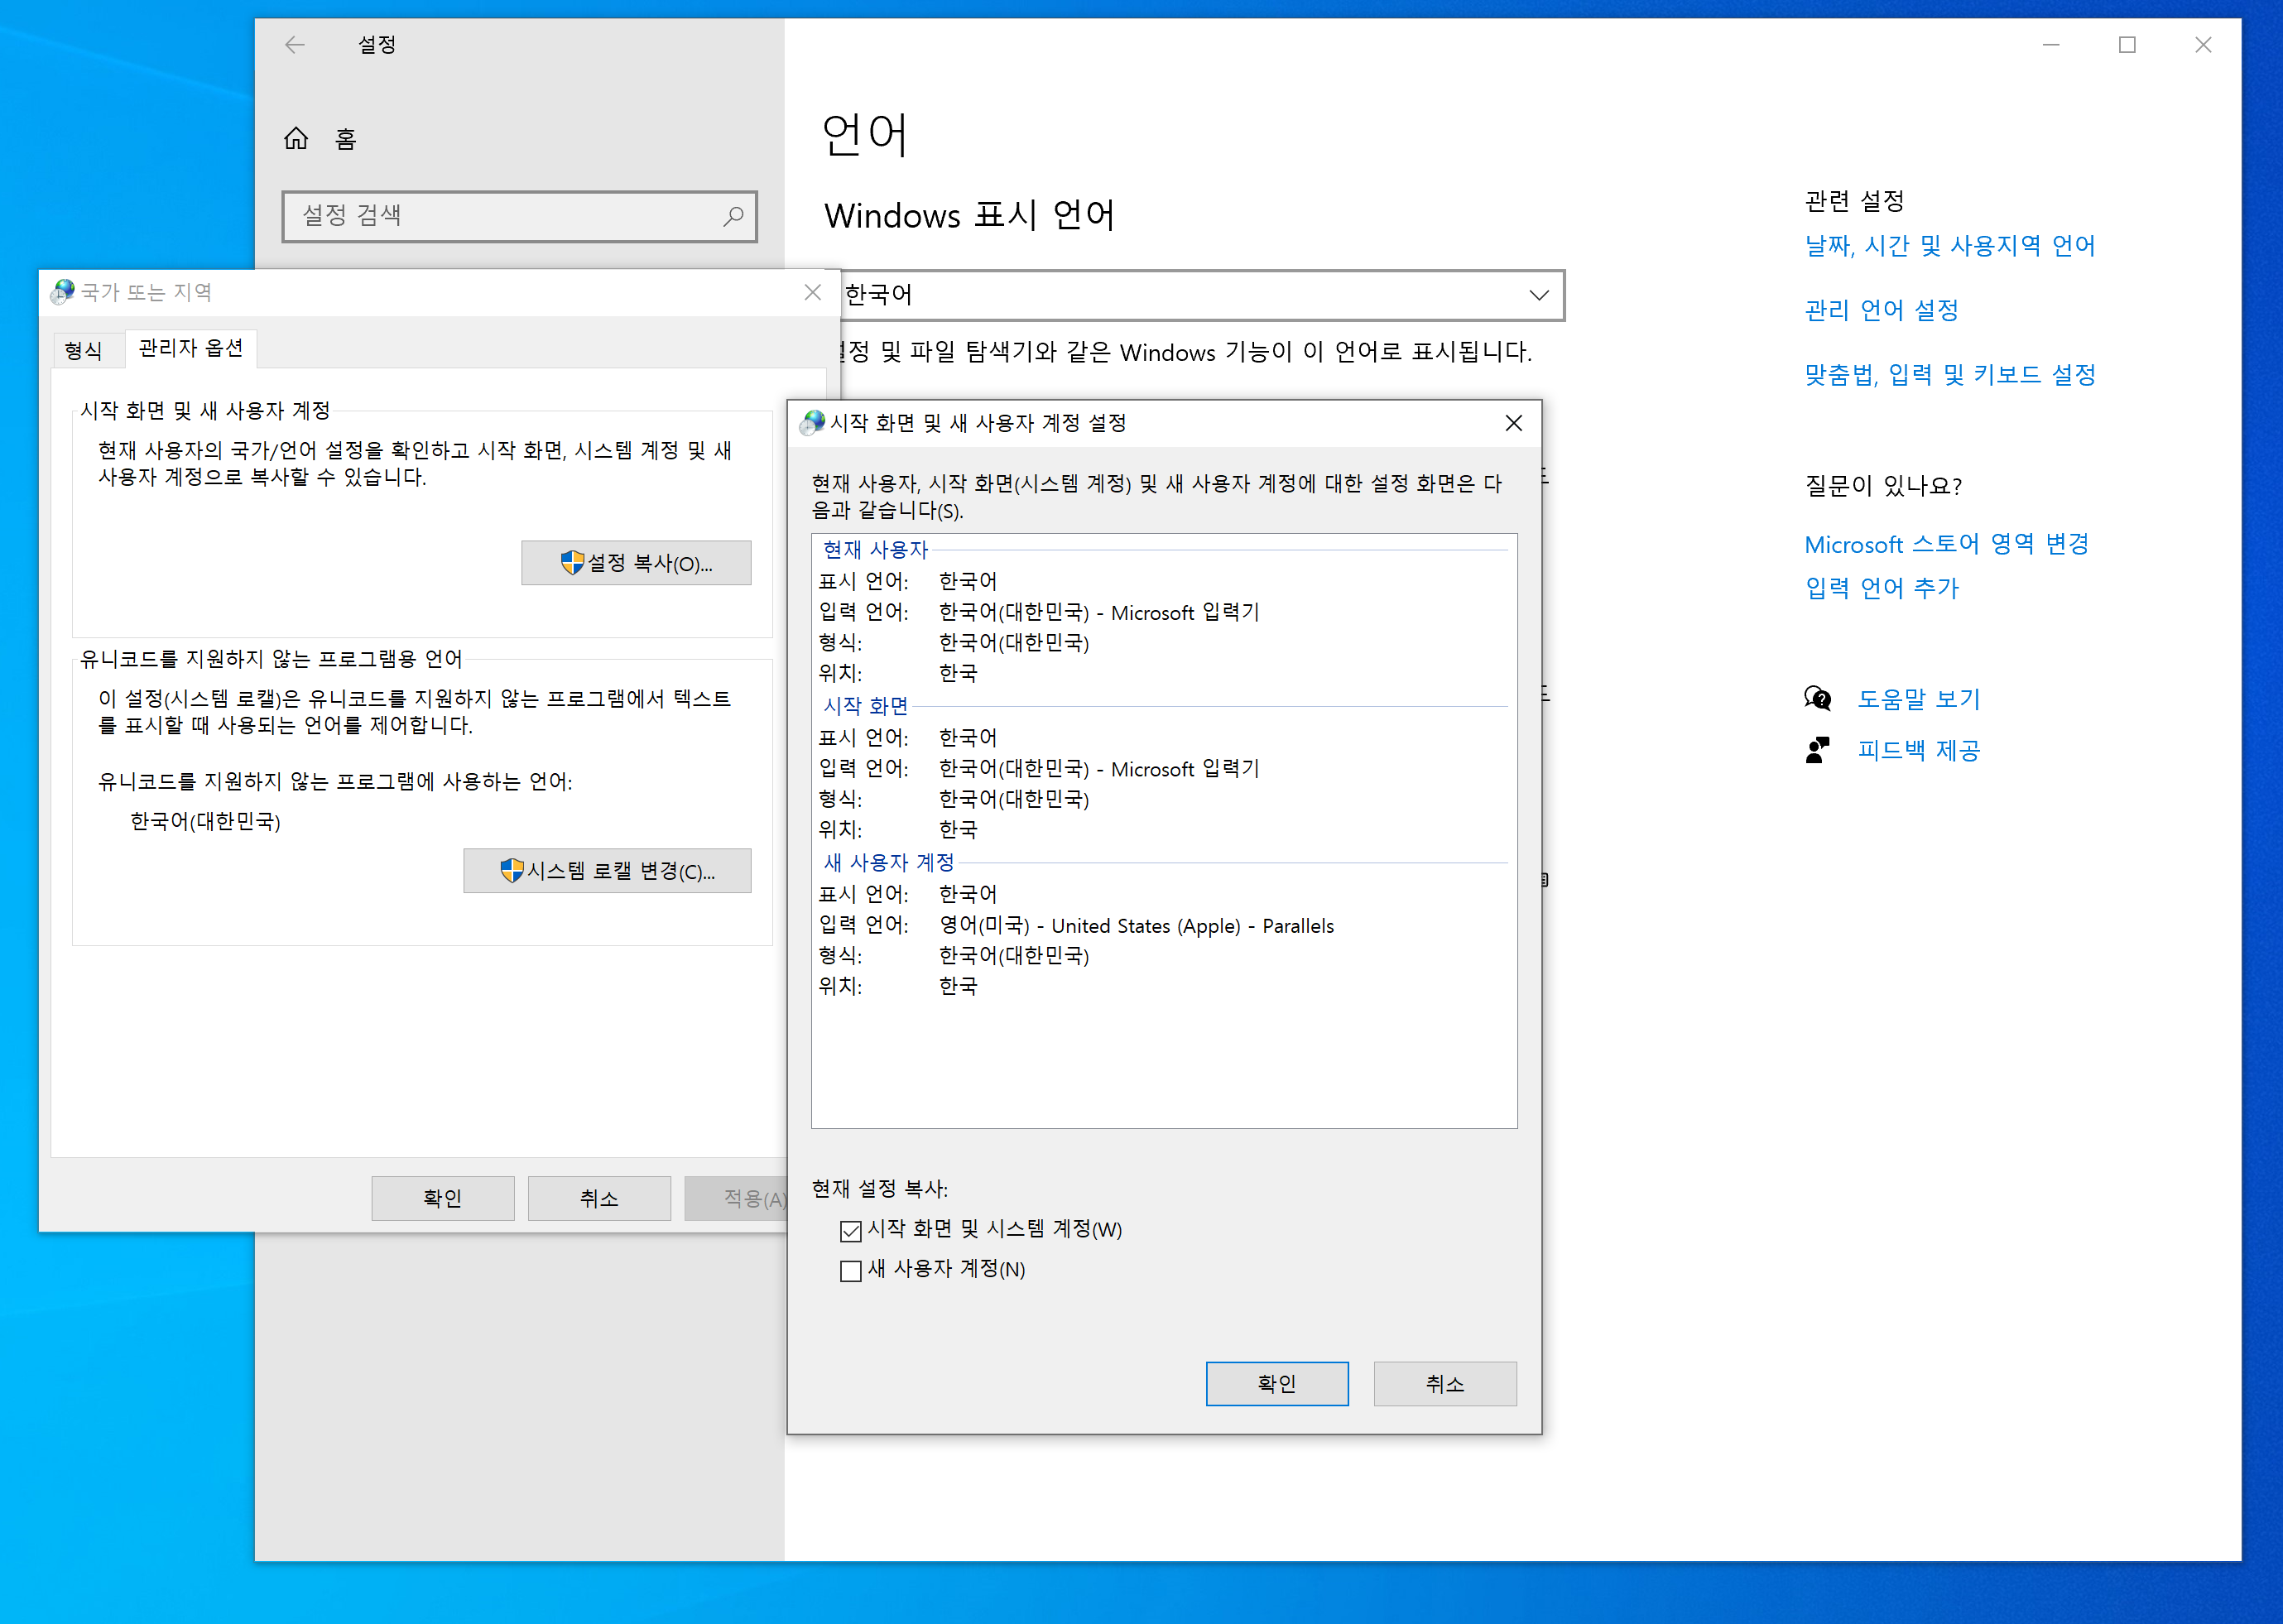This screenshot has height=1624, width=2283.
Task: Open 날짜, 시간 및 사용지역 언어 link
Action: point(1949,246)
